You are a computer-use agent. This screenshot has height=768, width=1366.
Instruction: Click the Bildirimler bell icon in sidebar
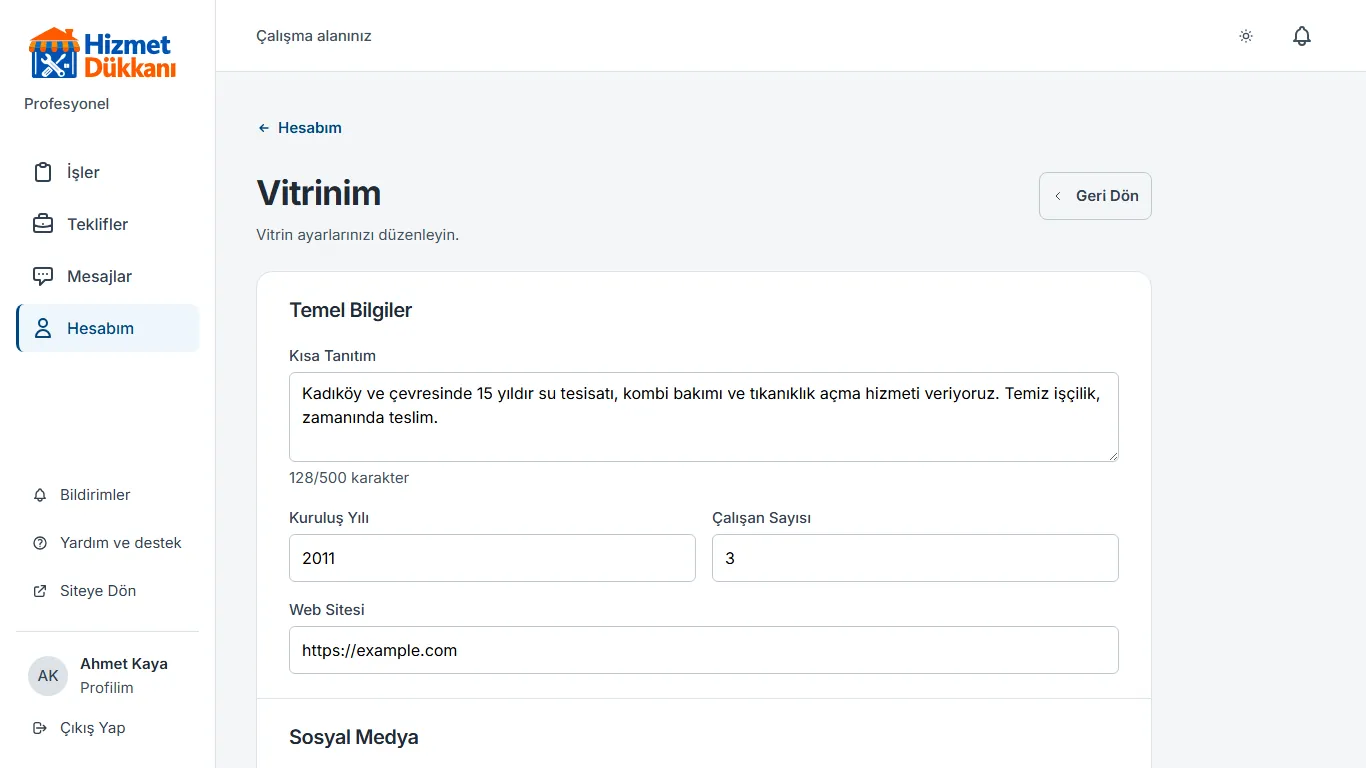tap(40, 495)
